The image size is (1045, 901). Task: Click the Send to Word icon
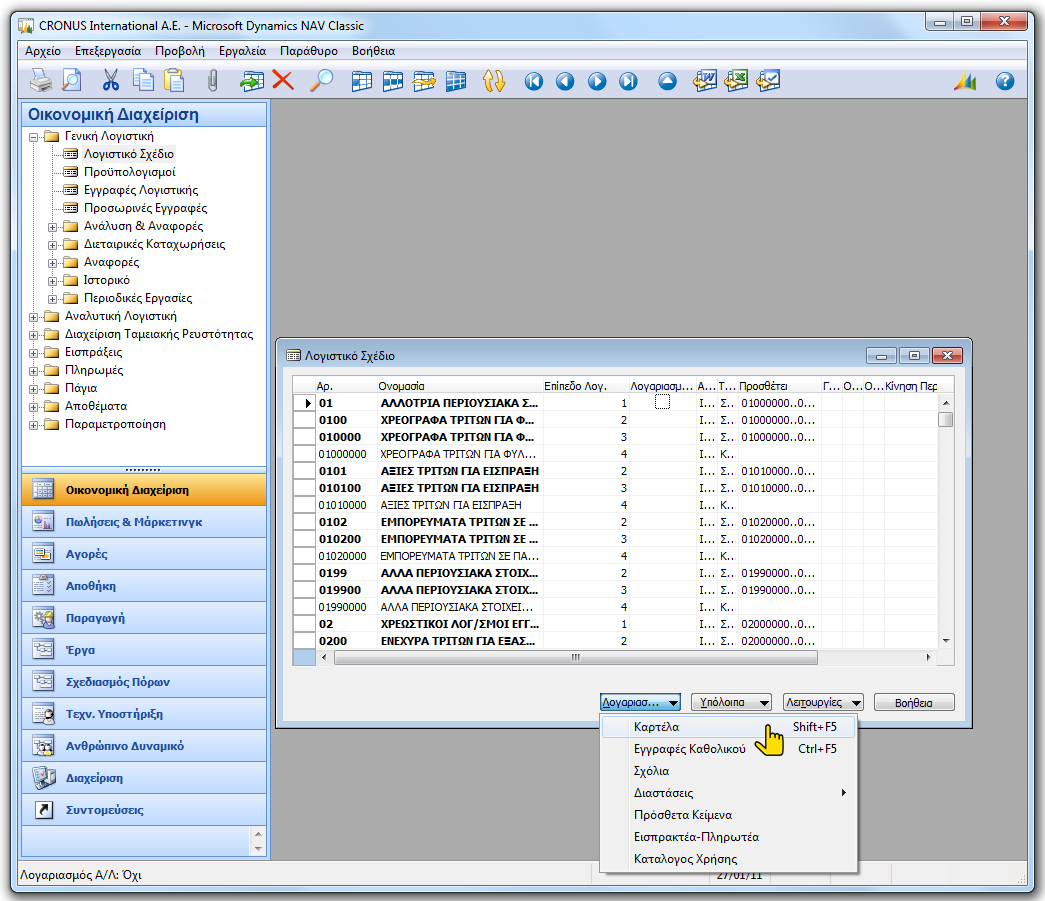[x=705, y=81]
